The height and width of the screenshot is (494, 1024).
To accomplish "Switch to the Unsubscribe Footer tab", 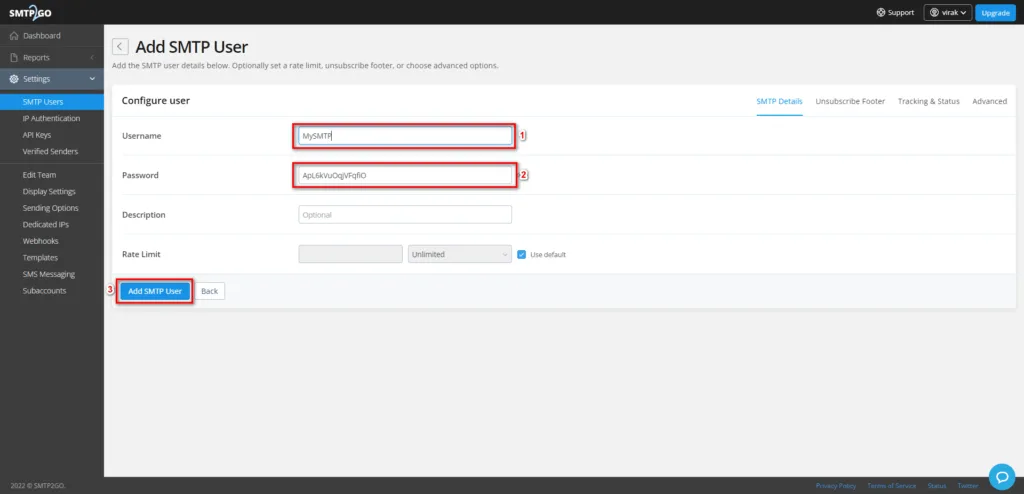I will click(850, 101).
